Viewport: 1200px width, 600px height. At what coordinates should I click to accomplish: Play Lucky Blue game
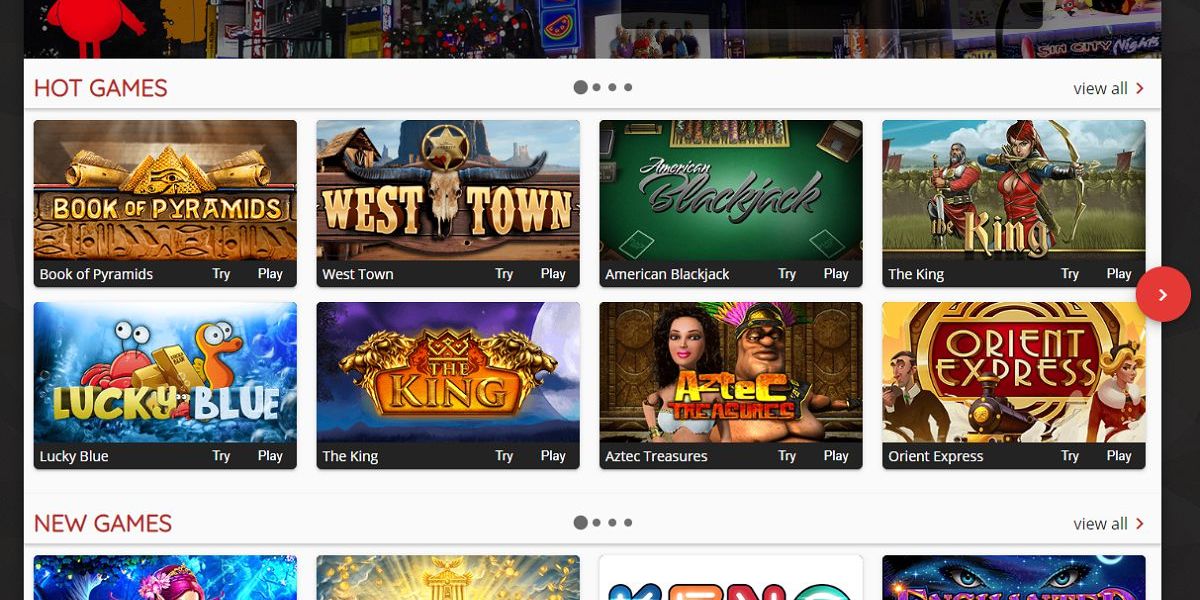(270, 456)
